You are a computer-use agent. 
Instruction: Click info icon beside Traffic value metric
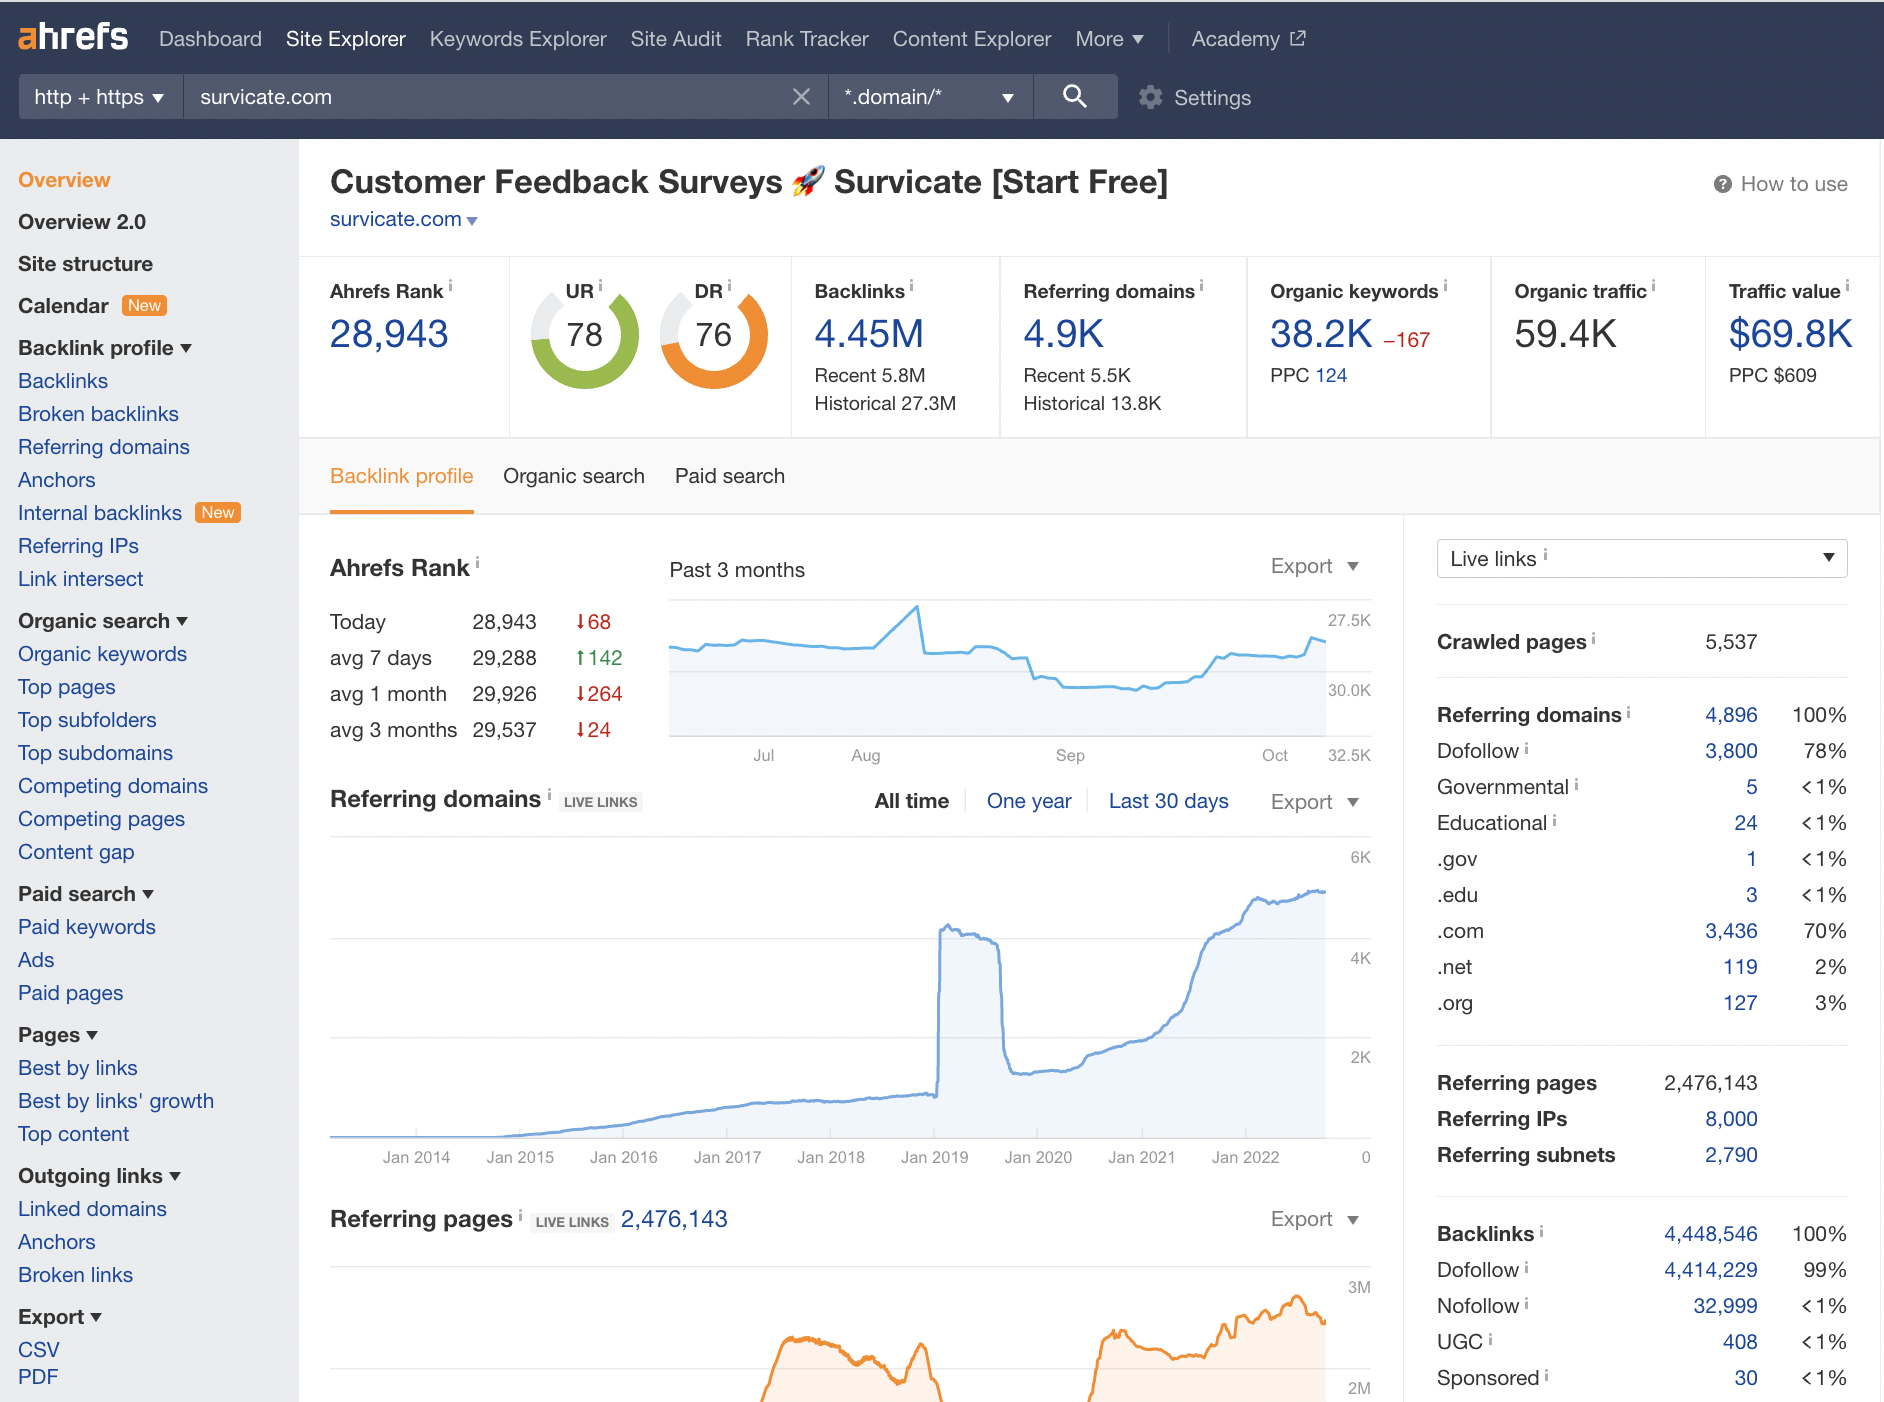(1847, 286)
